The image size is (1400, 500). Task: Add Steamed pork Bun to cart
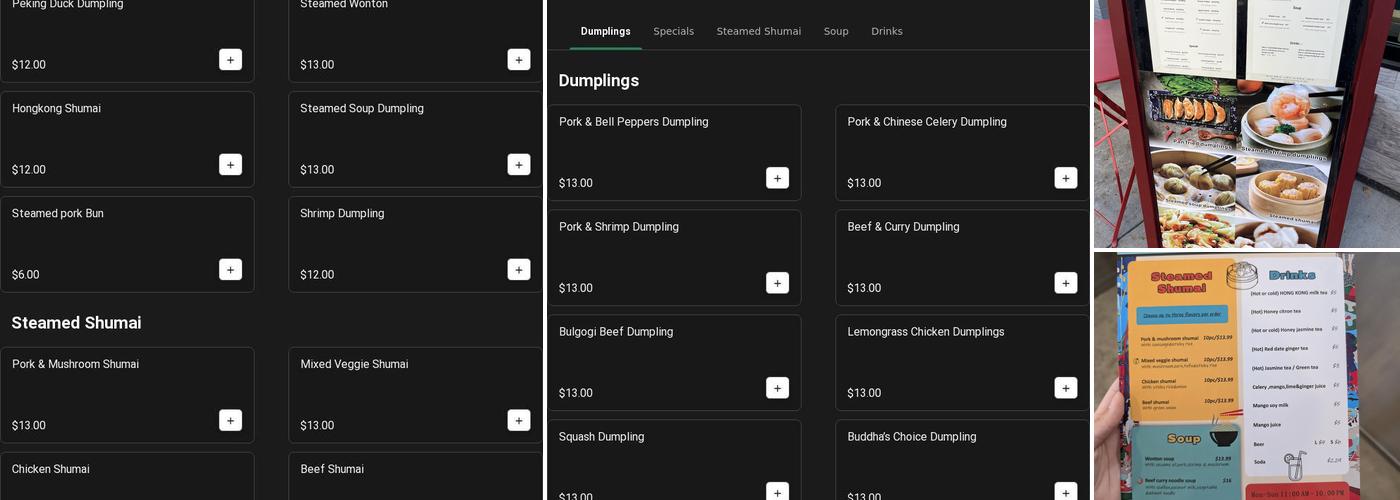click(x=230, y=270)
